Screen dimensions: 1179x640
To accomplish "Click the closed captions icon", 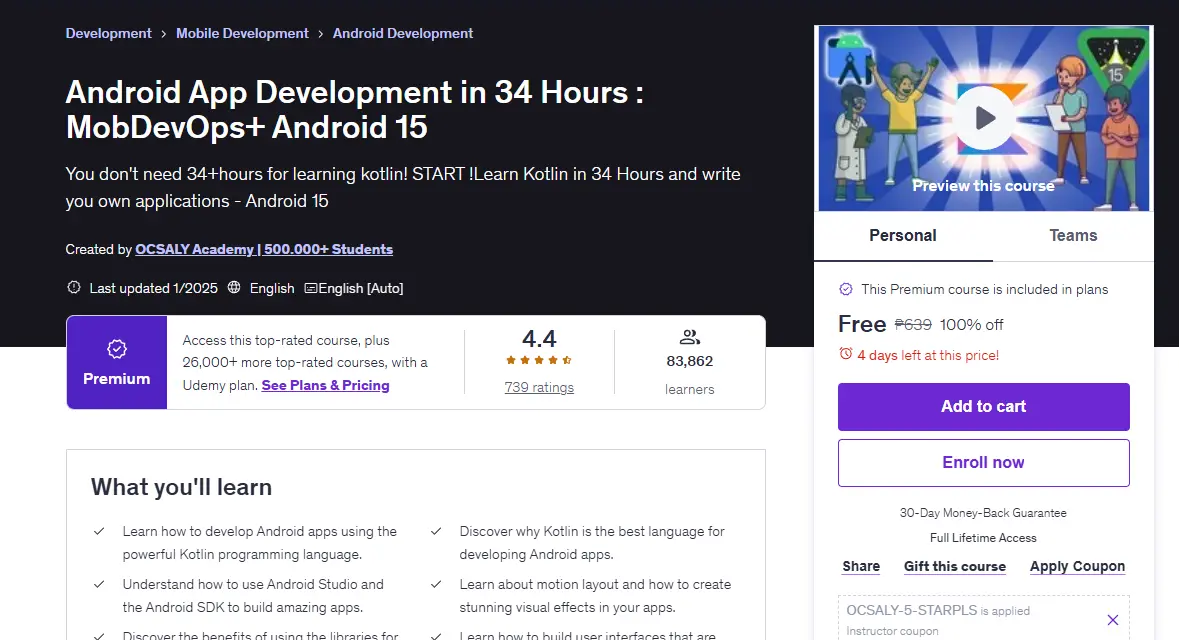I will [x=311, y=288].
